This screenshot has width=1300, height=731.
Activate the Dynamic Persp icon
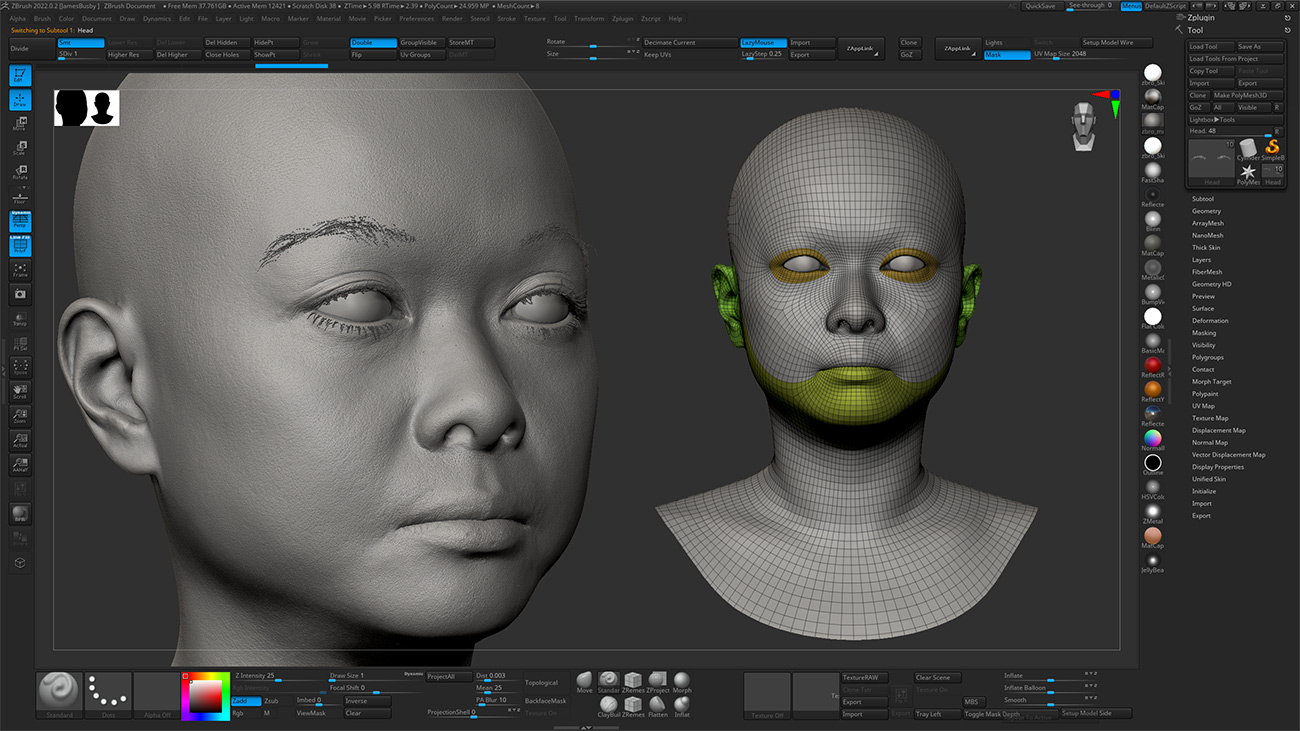pyautogui.click(x=20, y=222)
